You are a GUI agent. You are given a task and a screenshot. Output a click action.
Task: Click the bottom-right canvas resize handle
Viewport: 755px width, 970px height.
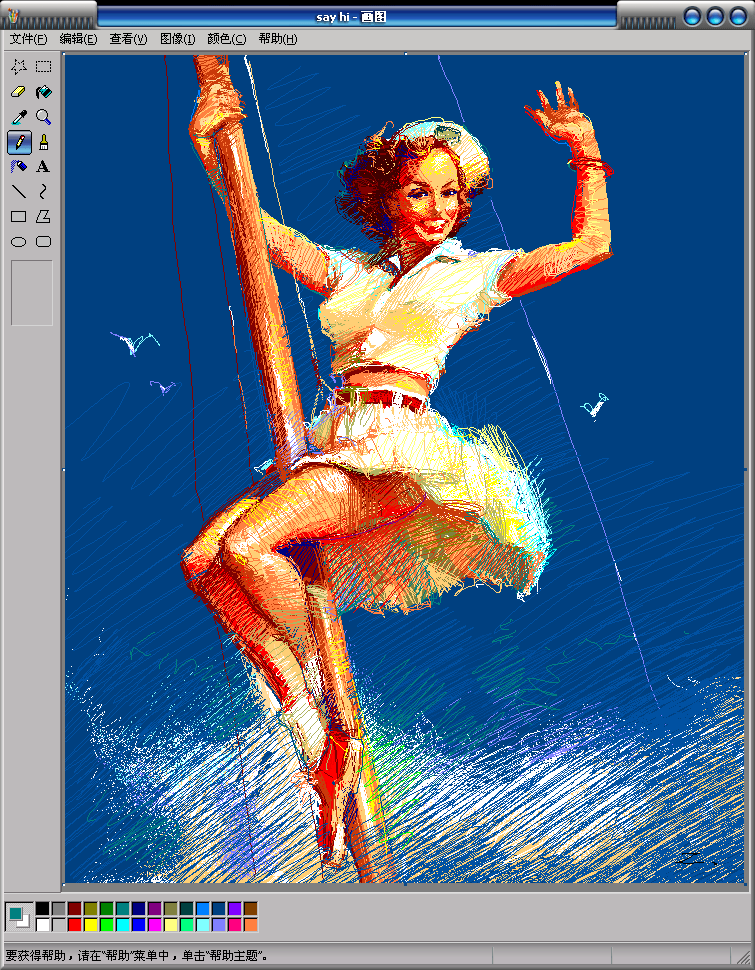tap(745, 885)
